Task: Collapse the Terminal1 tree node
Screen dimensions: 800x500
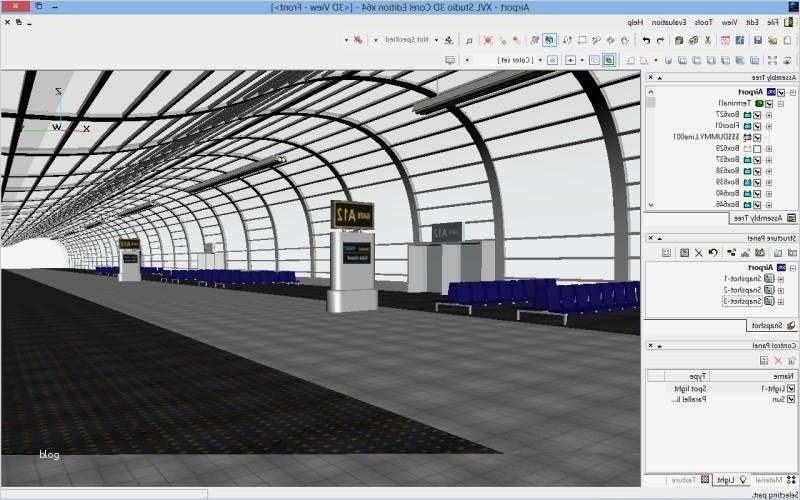Action: (781, 104)
